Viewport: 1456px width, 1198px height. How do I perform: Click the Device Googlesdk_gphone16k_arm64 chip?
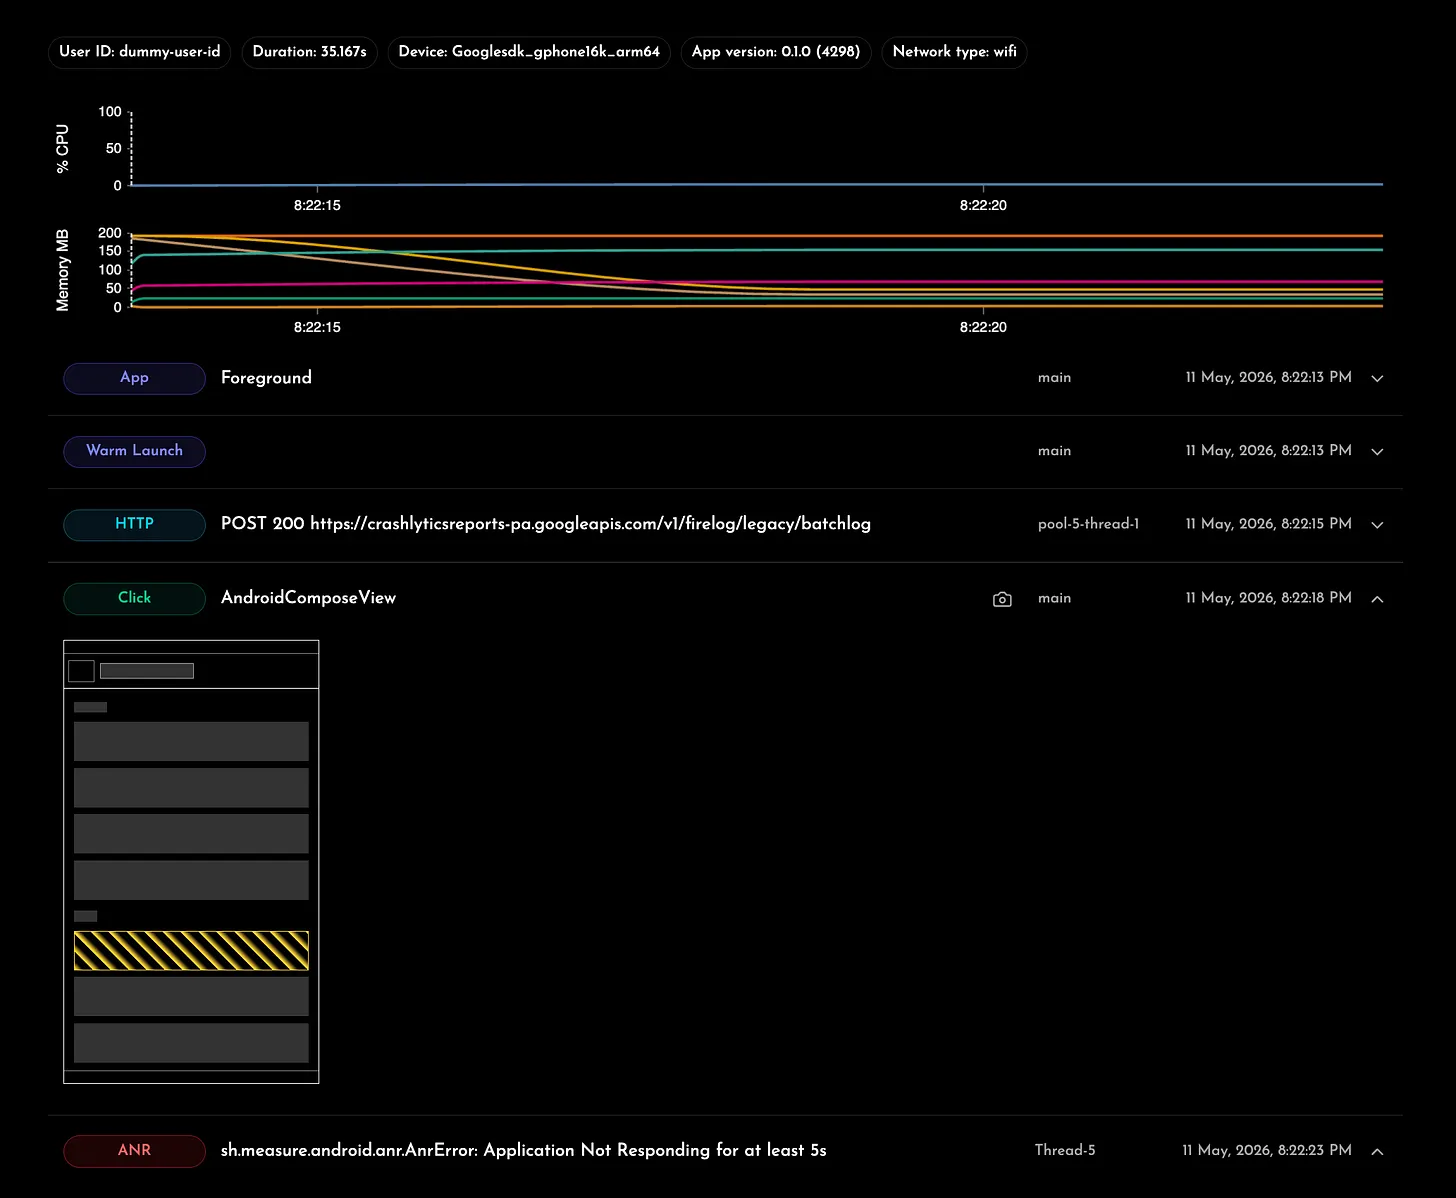coord(529,52)
